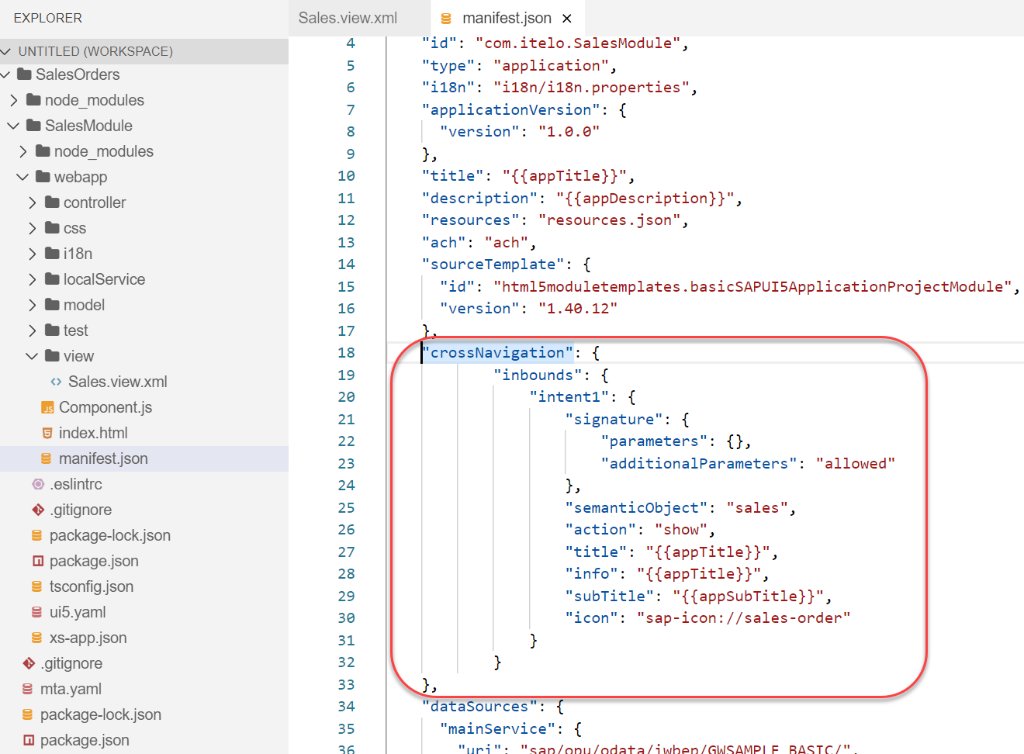Click the webapp folder icon

tap(43, 176)
